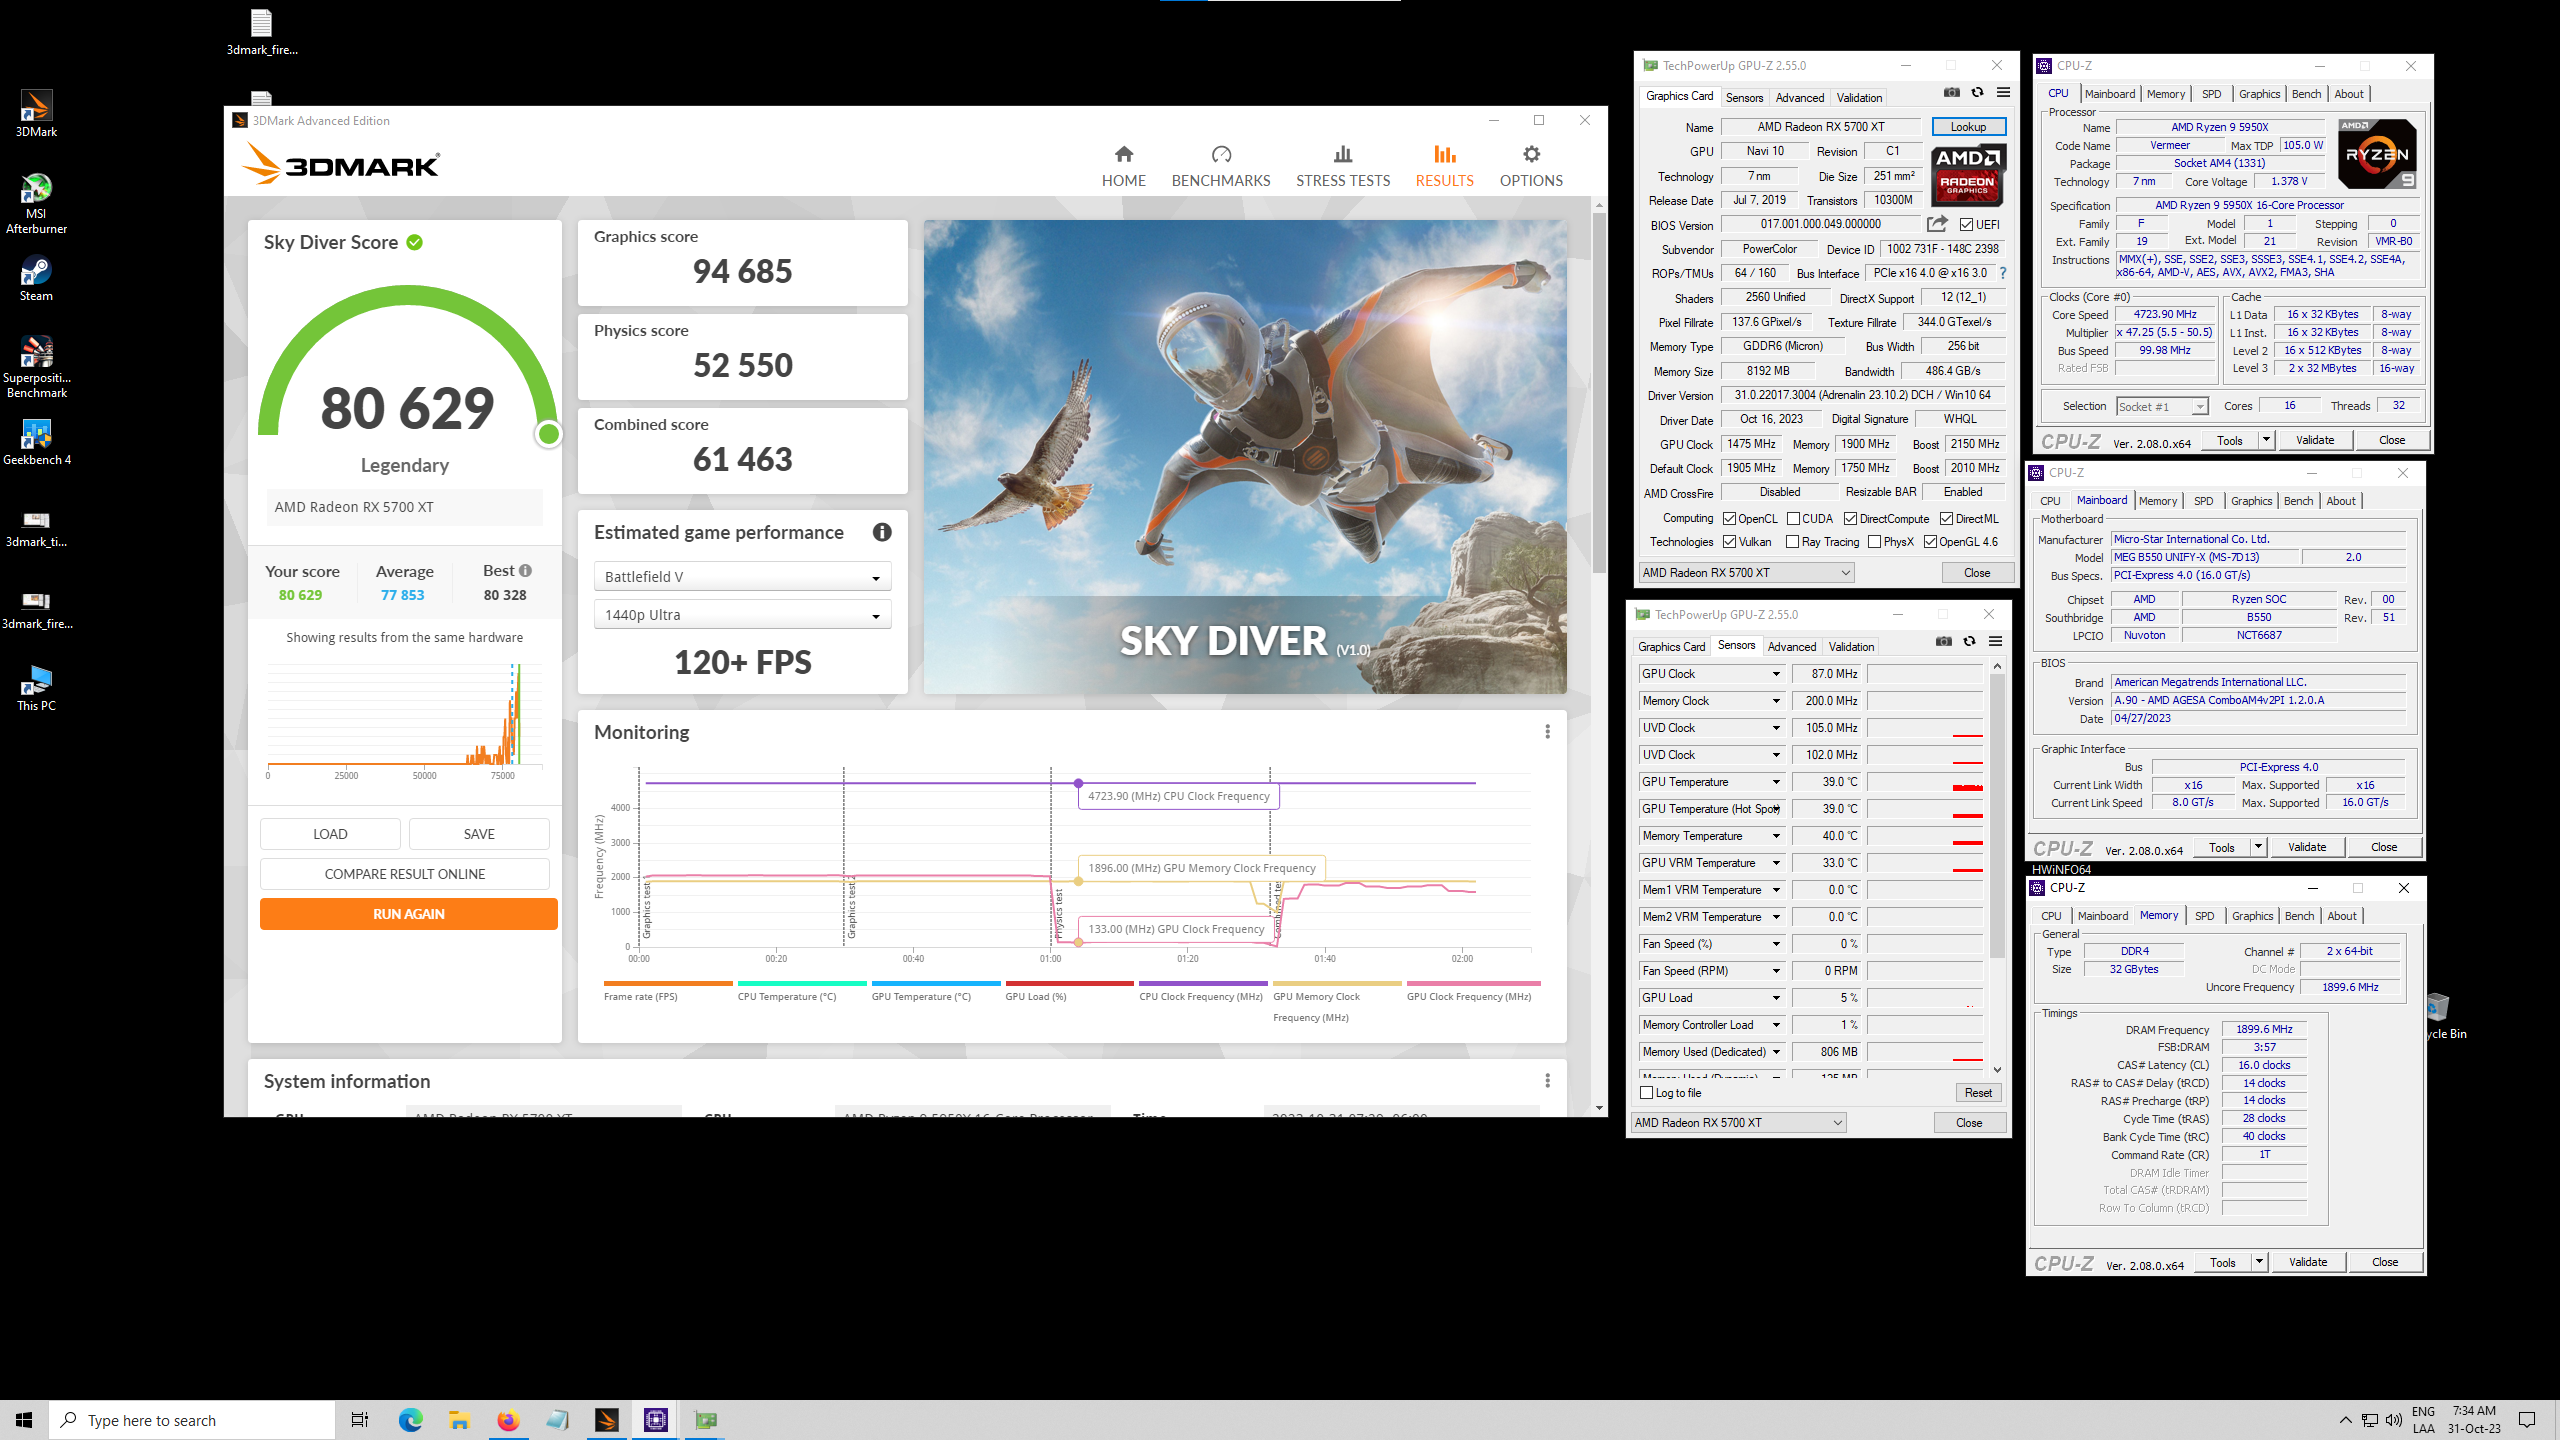Toggle the DirectML checkbox in GPU-Z
The image size is (2560, 1440).
point(1946,519)
